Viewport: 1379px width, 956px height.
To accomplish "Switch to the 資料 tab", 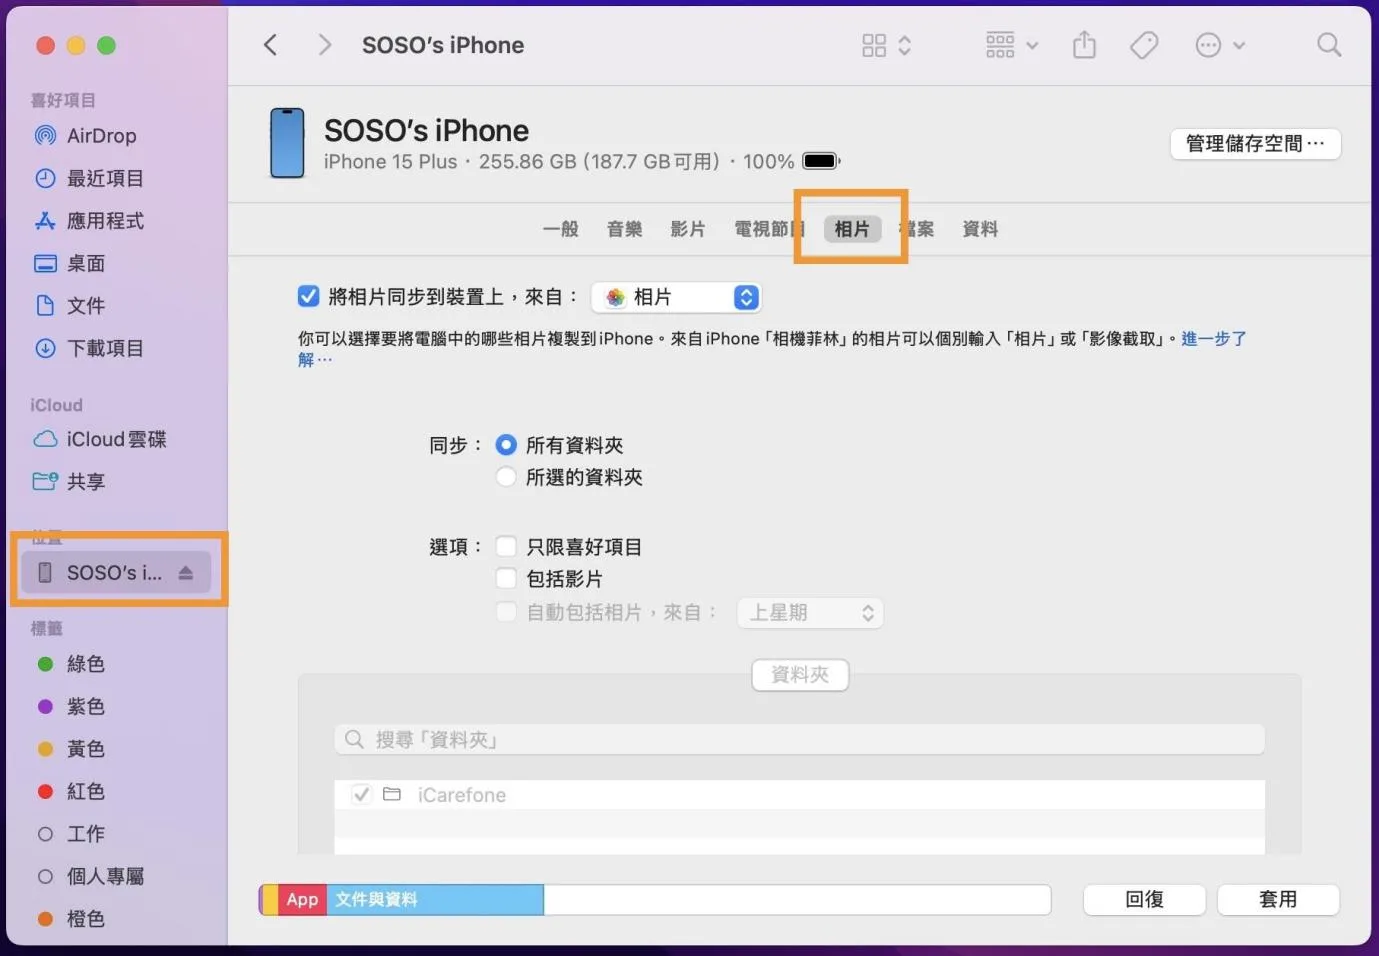I will (x=980, y=229).
